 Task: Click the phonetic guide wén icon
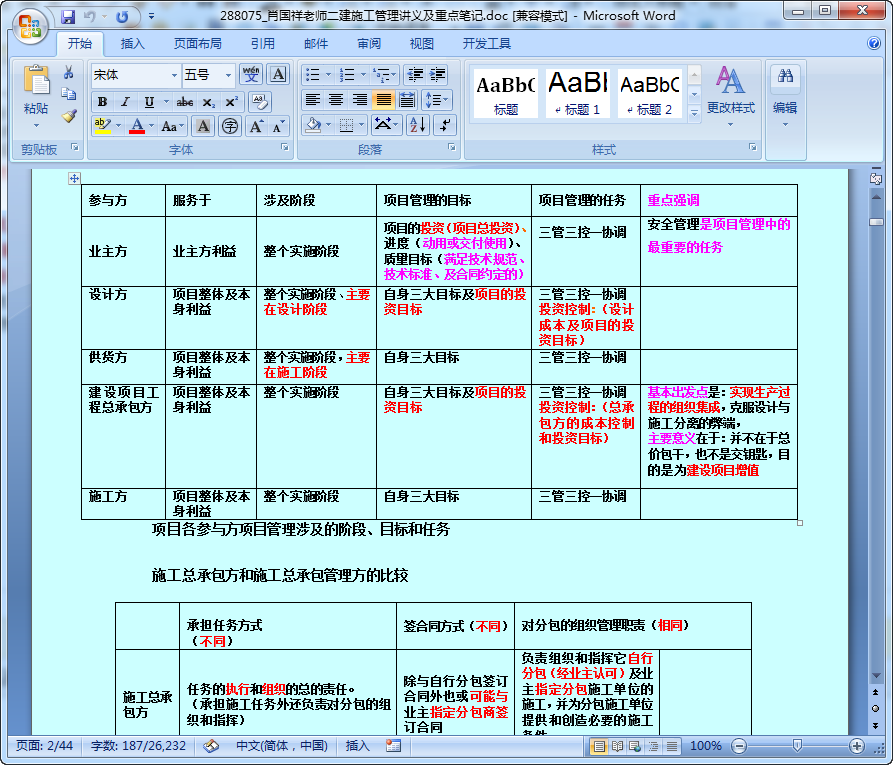coord(251,75)
